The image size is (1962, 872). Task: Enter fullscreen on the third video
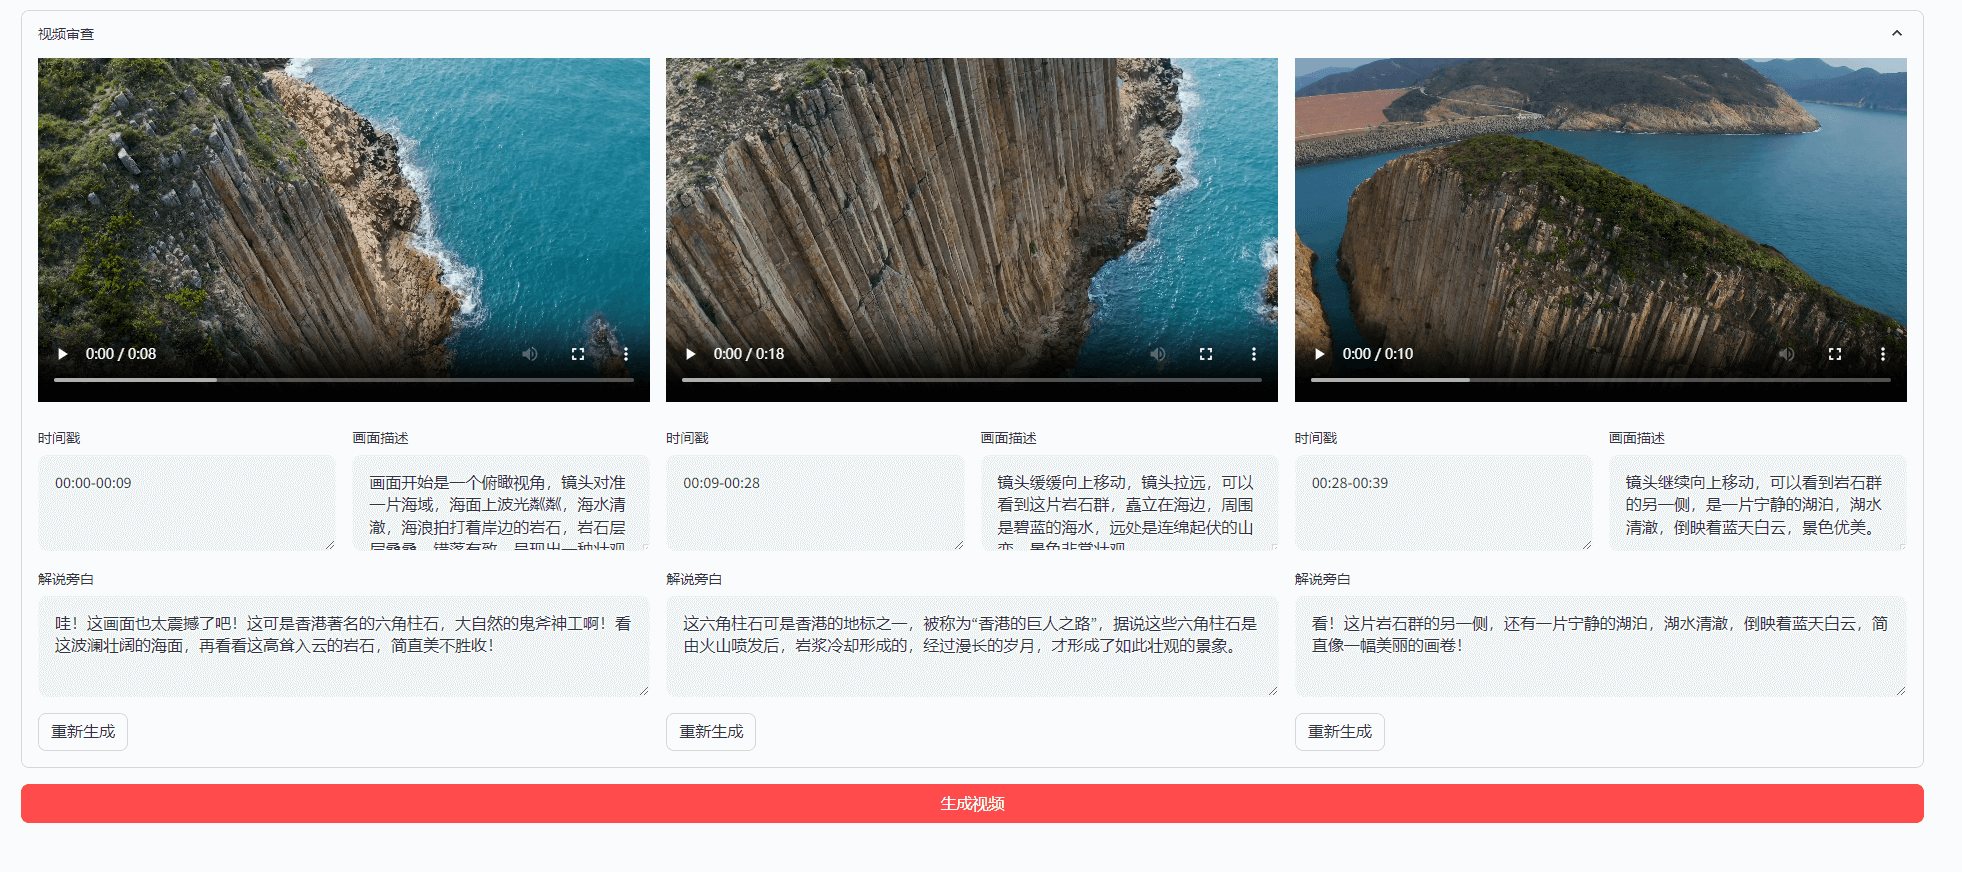1835,354
